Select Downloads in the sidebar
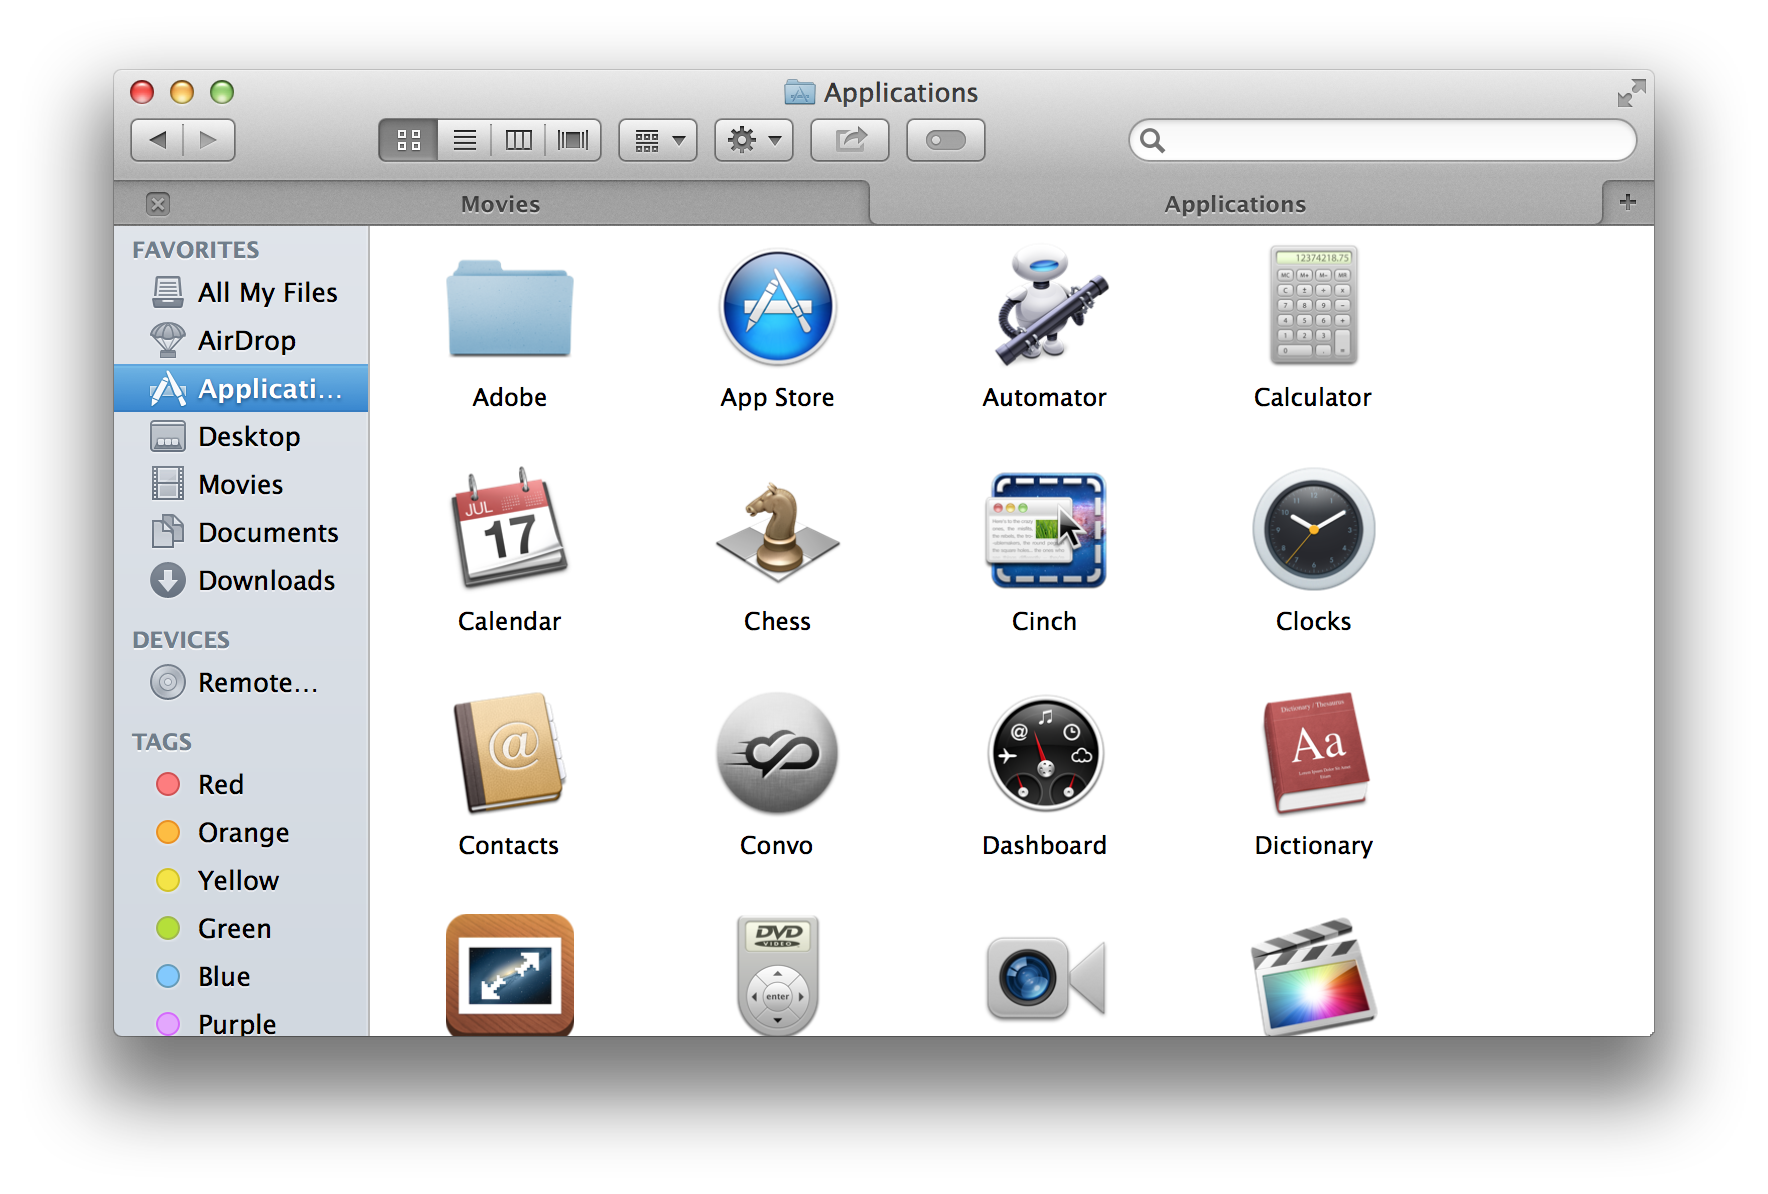This screenshot has width=1768, height=1194. (266, 581)
